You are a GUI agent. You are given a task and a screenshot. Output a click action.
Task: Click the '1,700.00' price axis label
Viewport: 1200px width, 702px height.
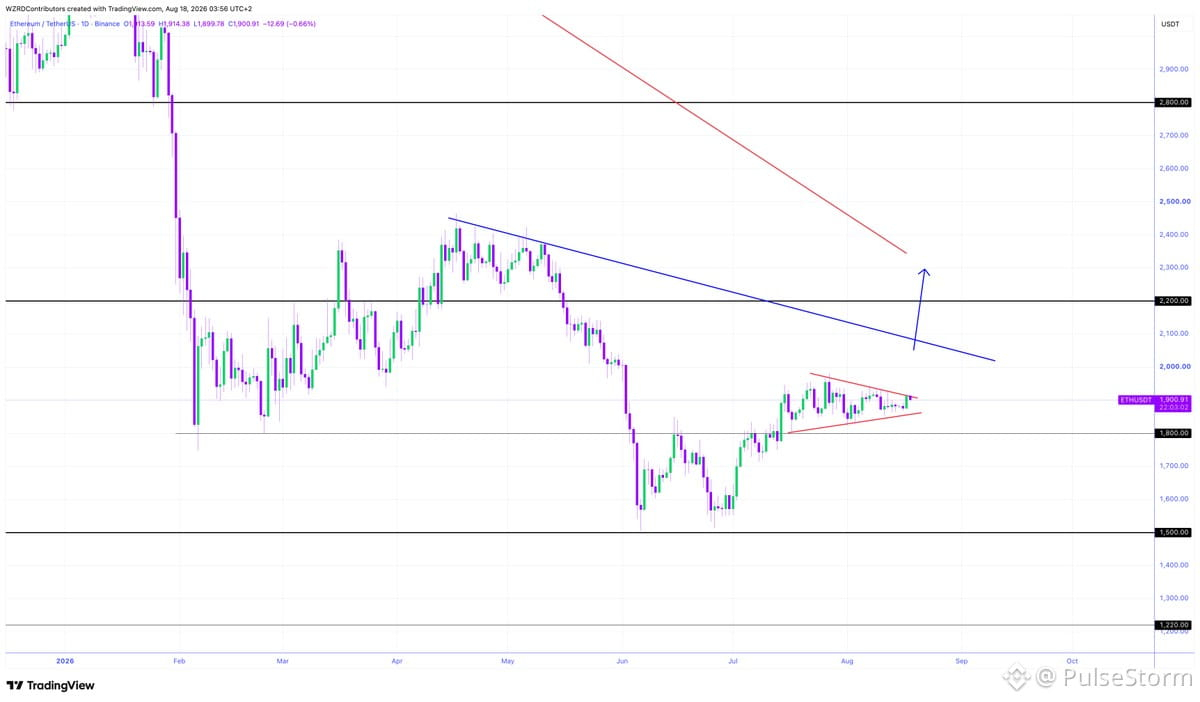pos(1173,466)
